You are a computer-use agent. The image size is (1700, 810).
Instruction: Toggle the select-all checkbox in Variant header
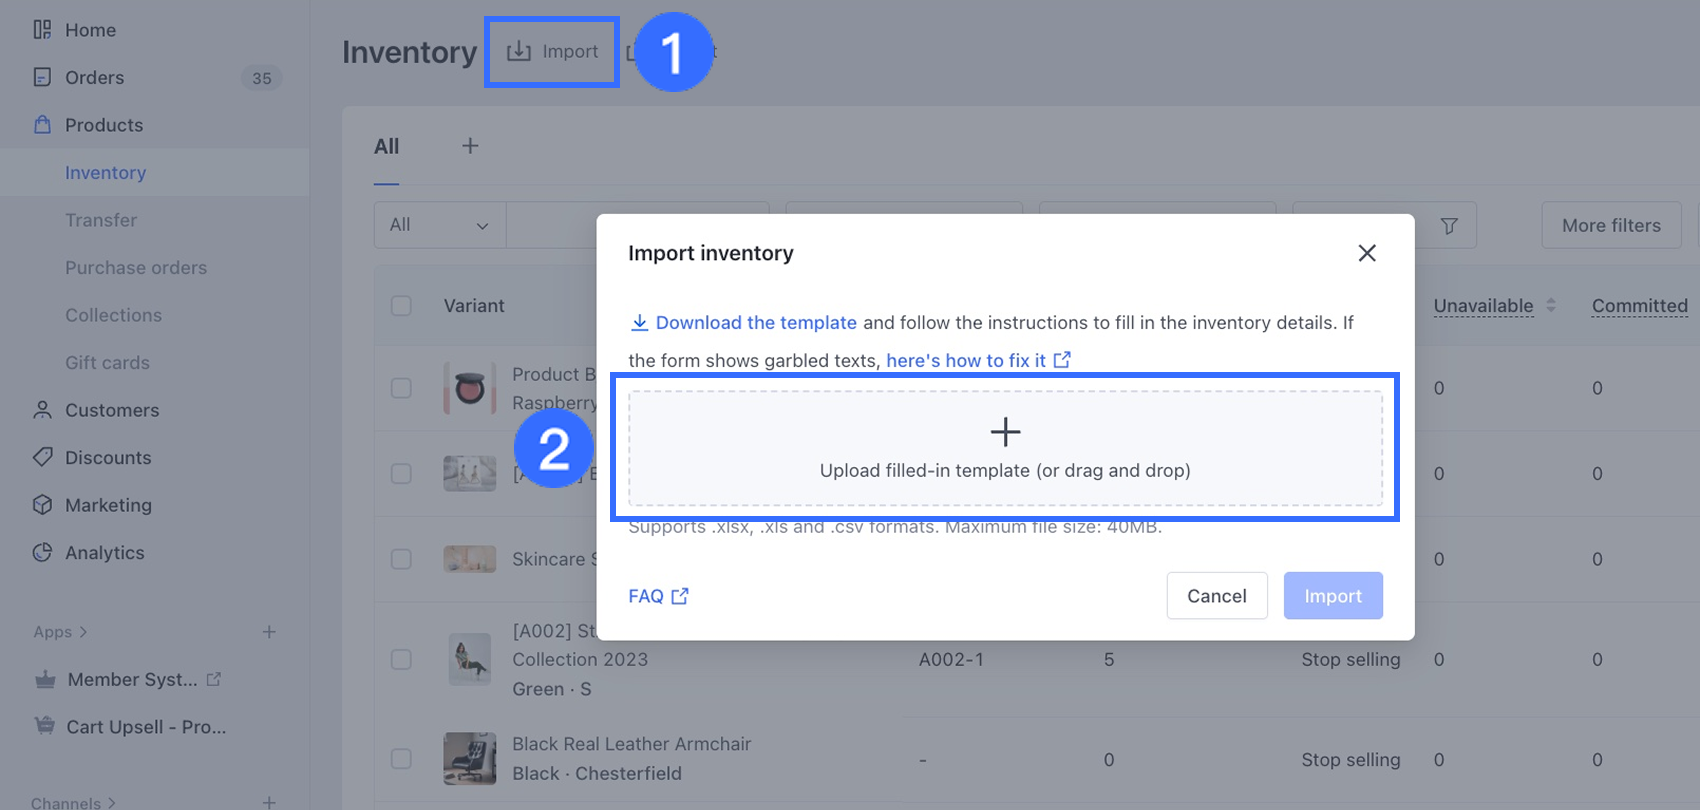pyautogui.click(x=401, y=306)
